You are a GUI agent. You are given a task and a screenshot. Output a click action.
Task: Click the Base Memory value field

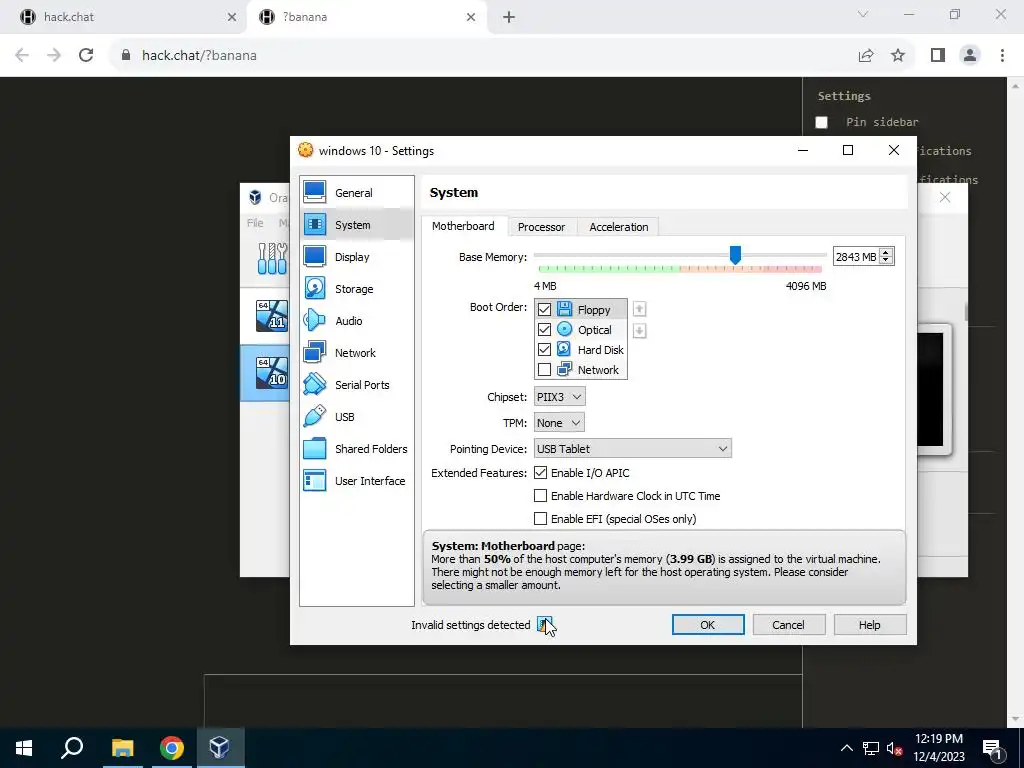tap(856, 257)
